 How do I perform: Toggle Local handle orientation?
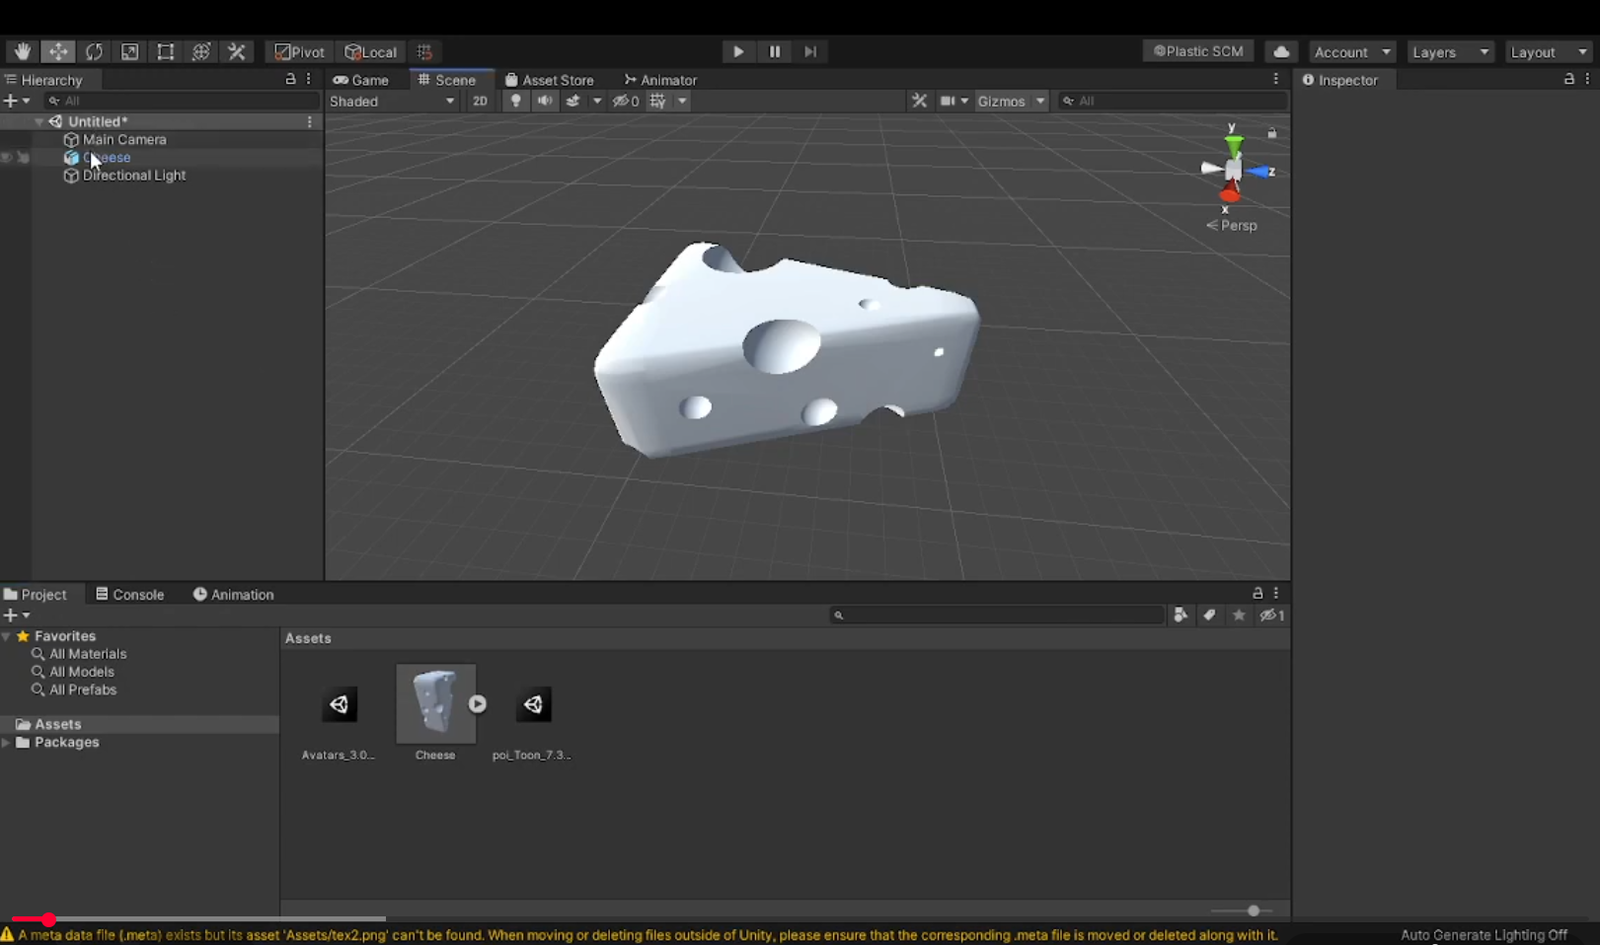[x=370, y=51]
